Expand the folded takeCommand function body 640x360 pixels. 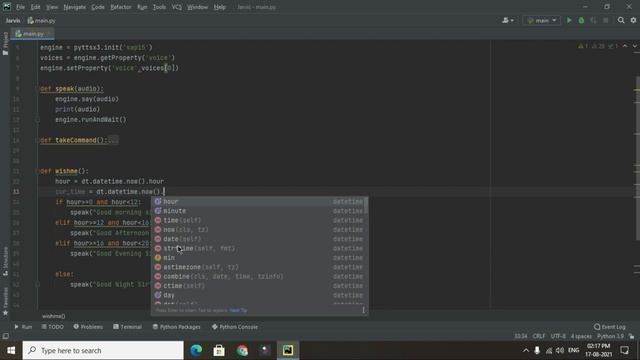[113, 140]
